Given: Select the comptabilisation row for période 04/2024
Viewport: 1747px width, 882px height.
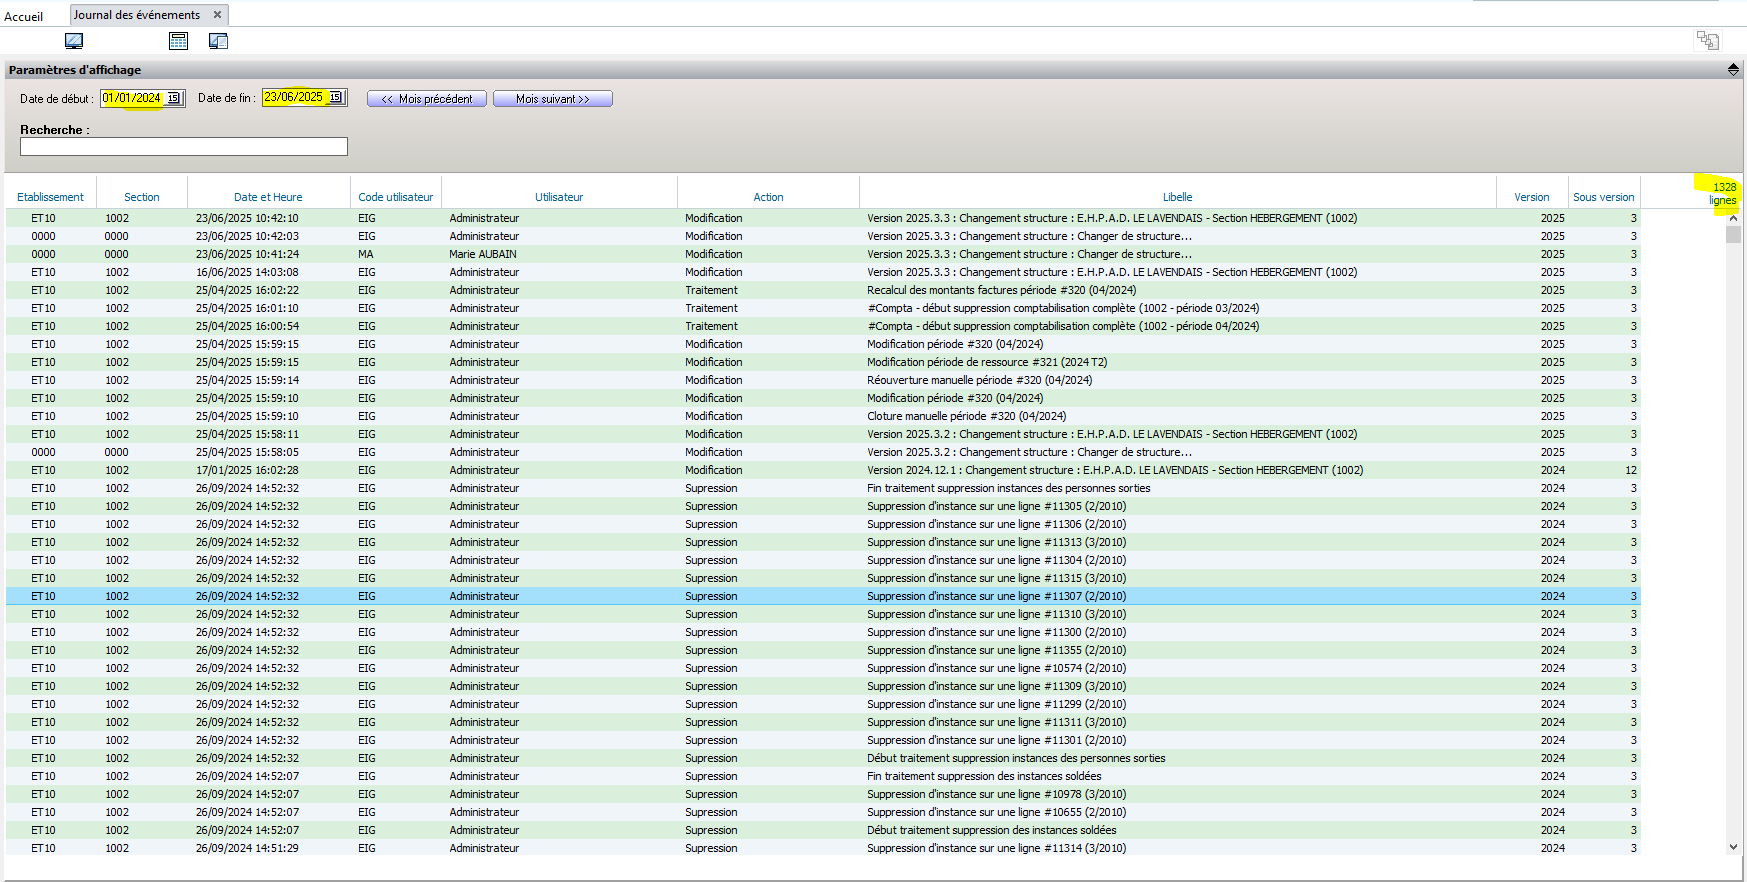Looking at the screenshot, I should point(823,326).
